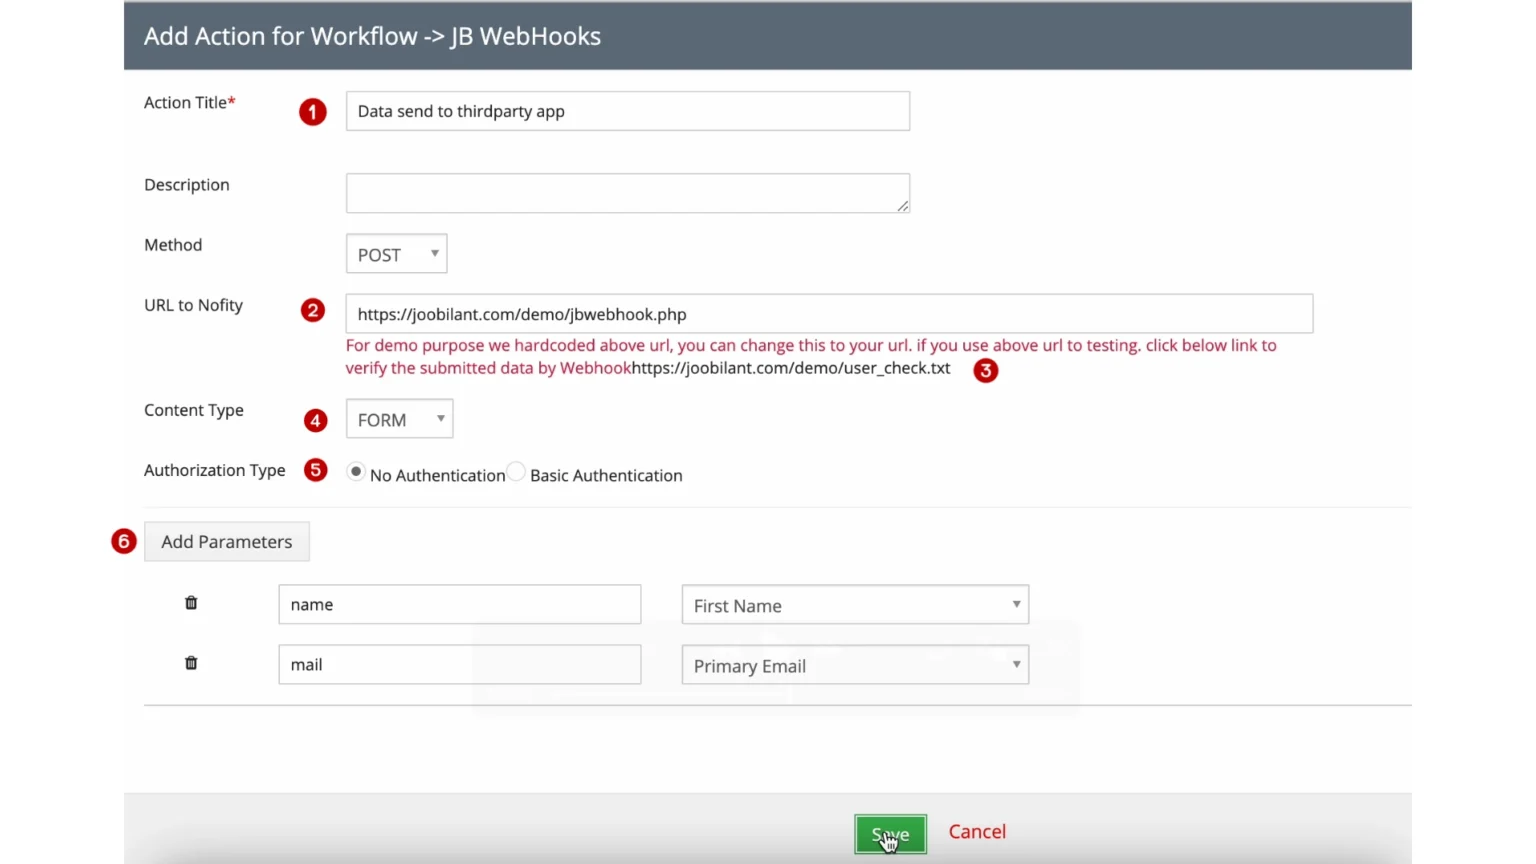
Task: Click the URL to Notify input field
Action: point(828,313)
